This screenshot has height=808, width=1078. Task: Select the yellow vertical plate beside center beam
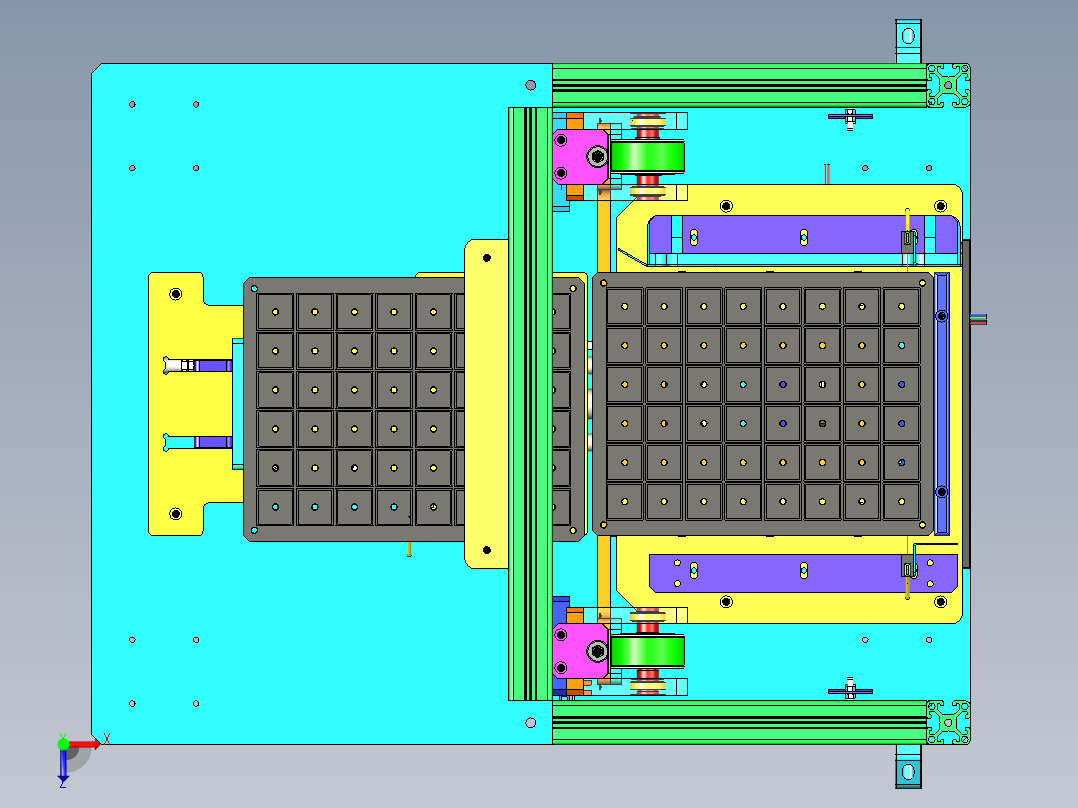point(486,404)
